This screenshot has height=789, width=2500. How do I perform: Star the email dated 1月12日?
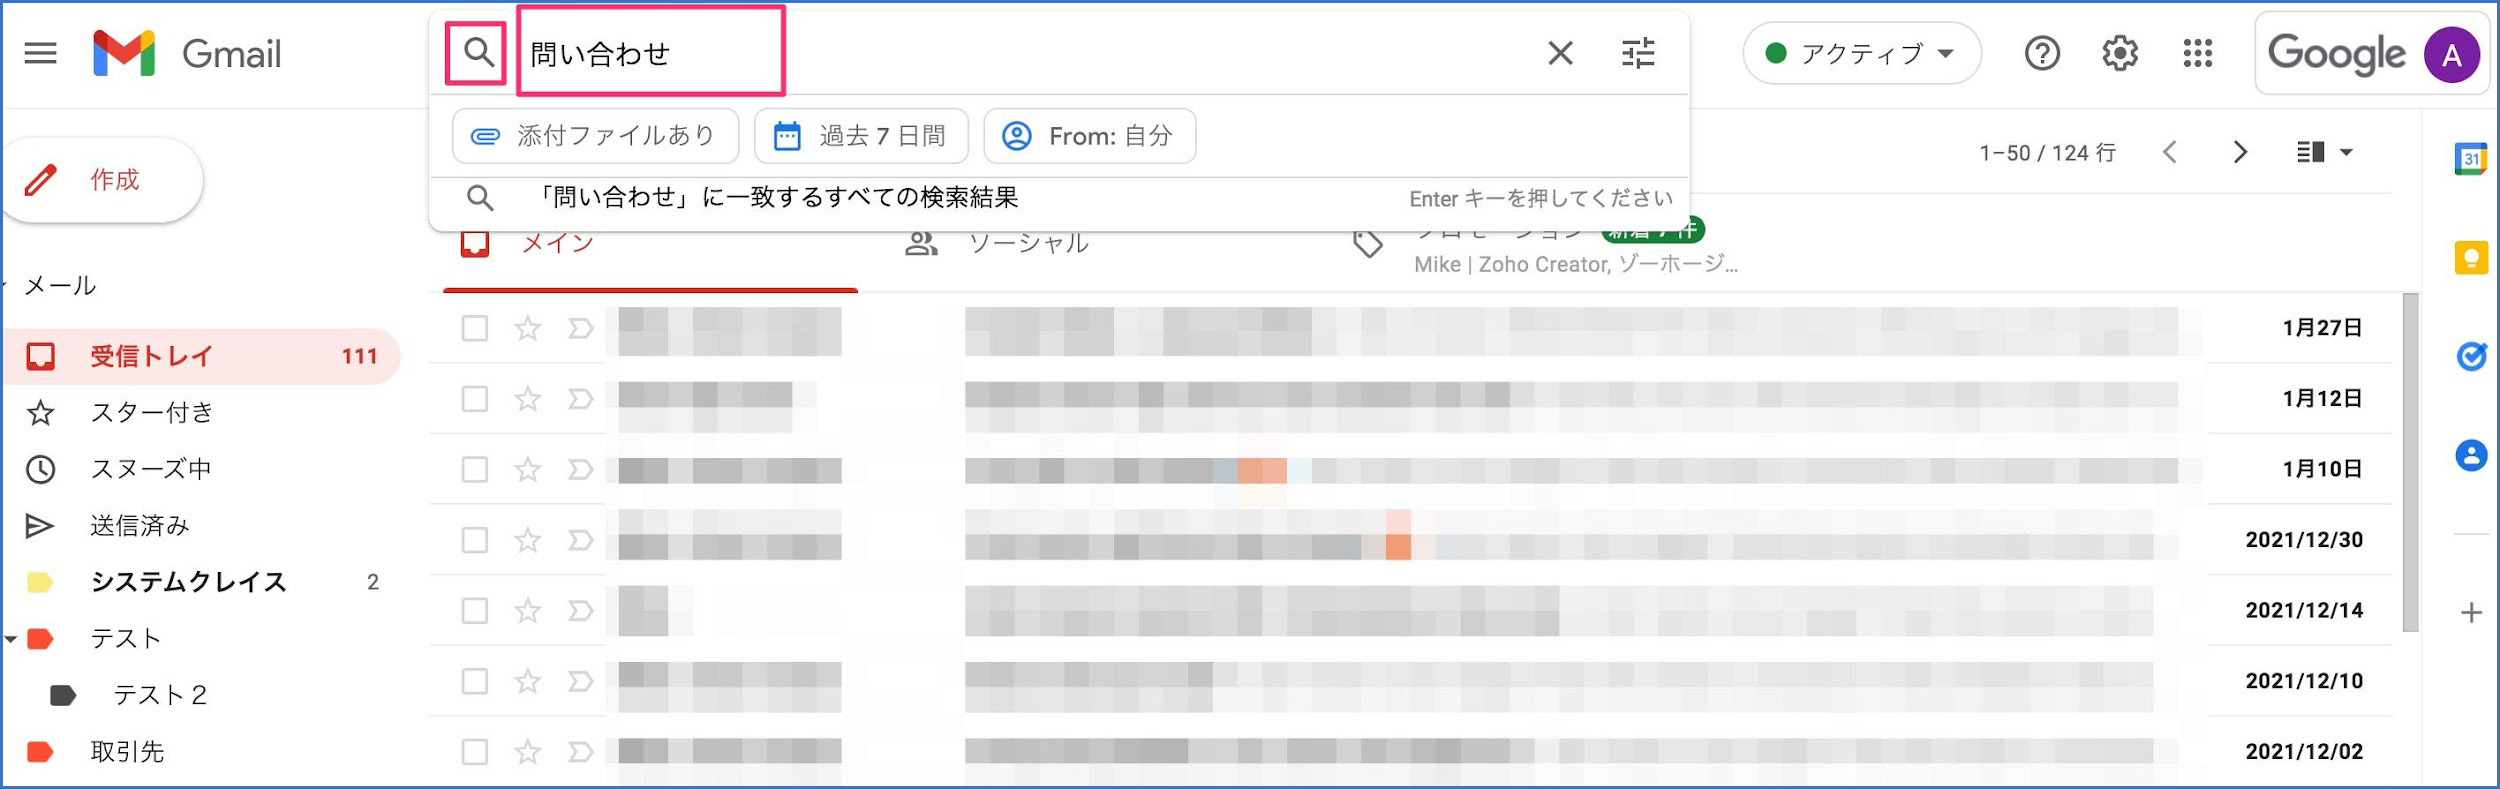(527, 399)
